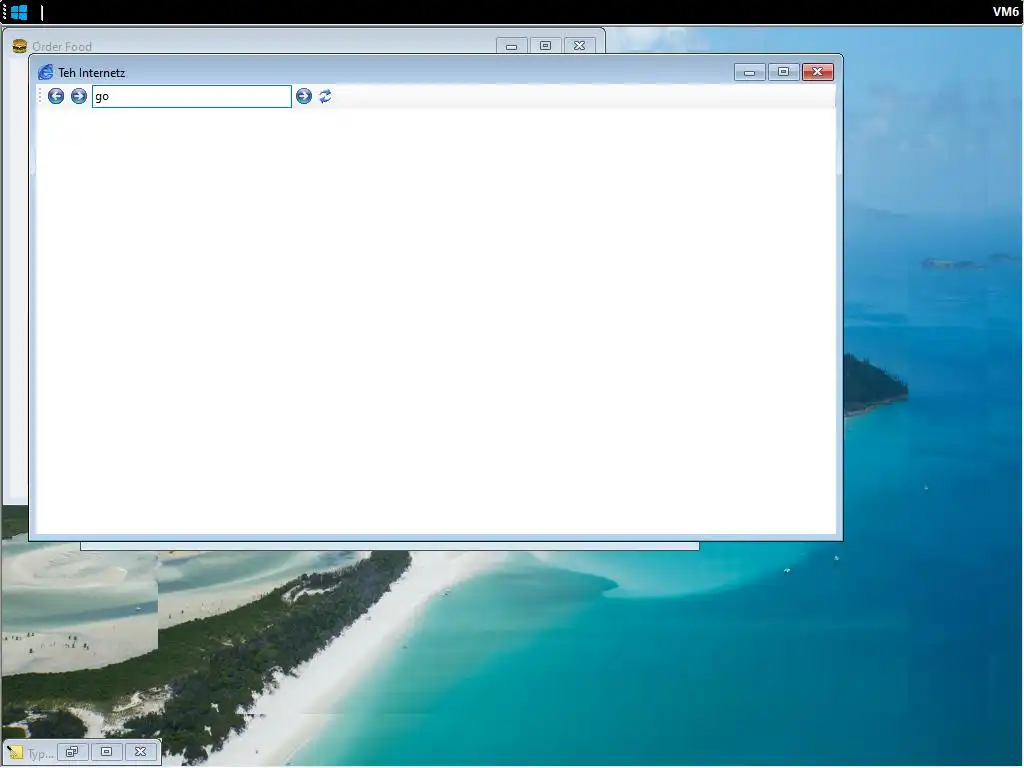This screenshot has height=768, width=1024.
Task: Click the address field containing 'go'
Action: (x=191, y=97)
